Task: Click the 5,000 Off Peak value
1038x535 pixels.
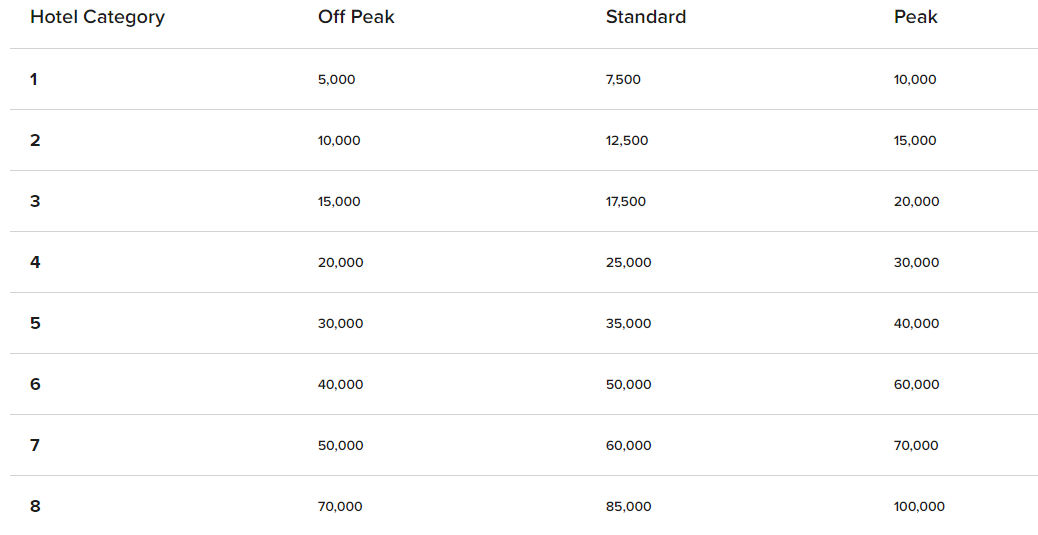Action: click(336, 79)
